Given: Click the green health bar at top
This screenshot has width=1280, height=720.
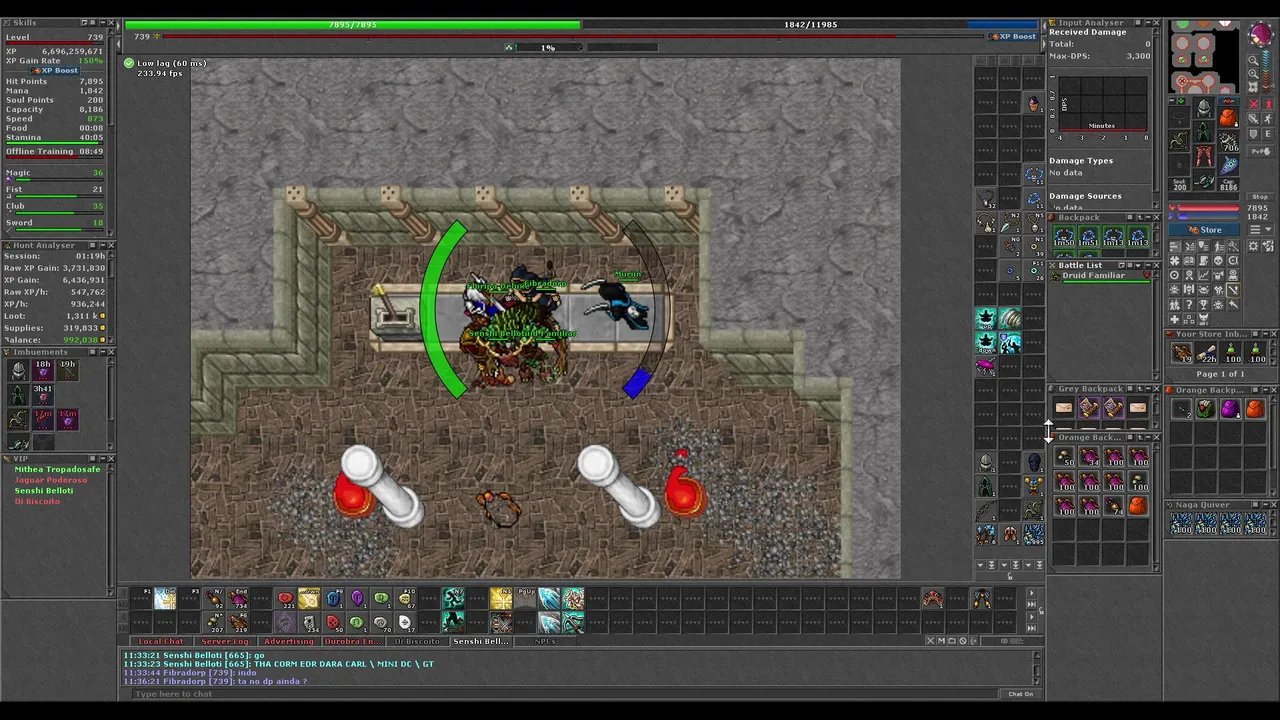Looking at the screenshot, I should (353, 24).
